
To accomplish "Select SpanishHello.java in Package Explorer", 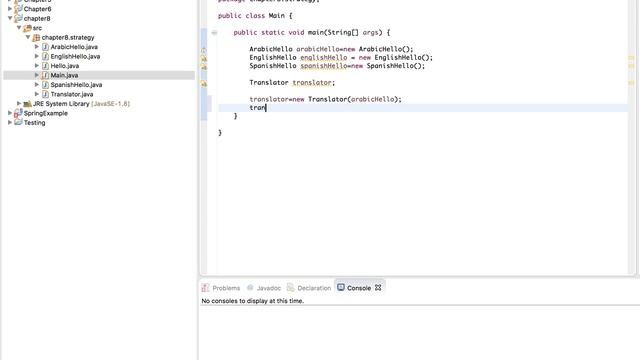I will pos(76,85).
